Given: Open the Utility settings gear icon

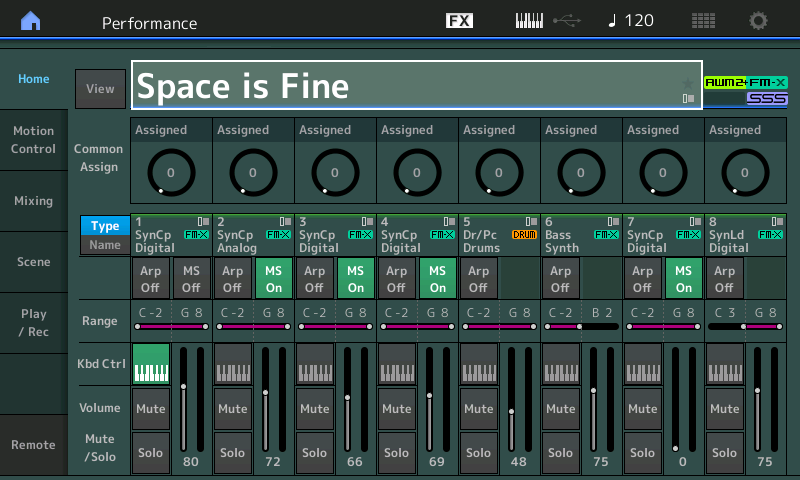Looking at the screenshot, I should (x=759, y=21).
